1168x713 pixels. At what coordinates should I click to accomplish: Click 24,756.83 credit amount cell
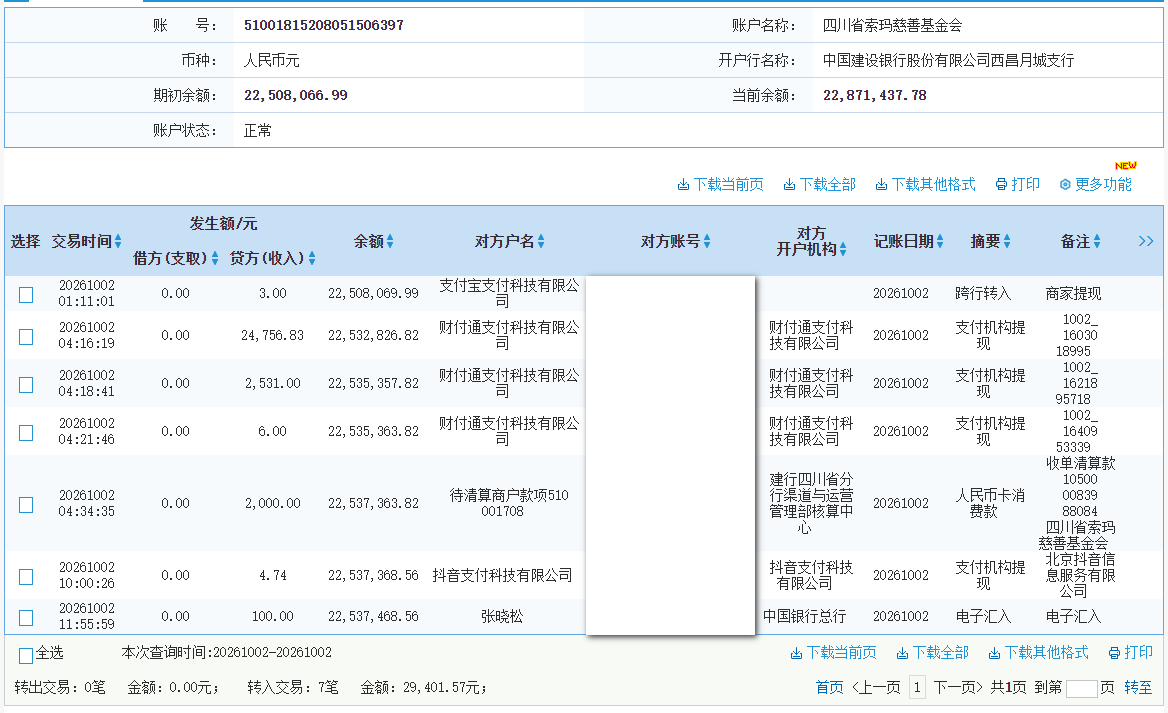click(273, 335)
